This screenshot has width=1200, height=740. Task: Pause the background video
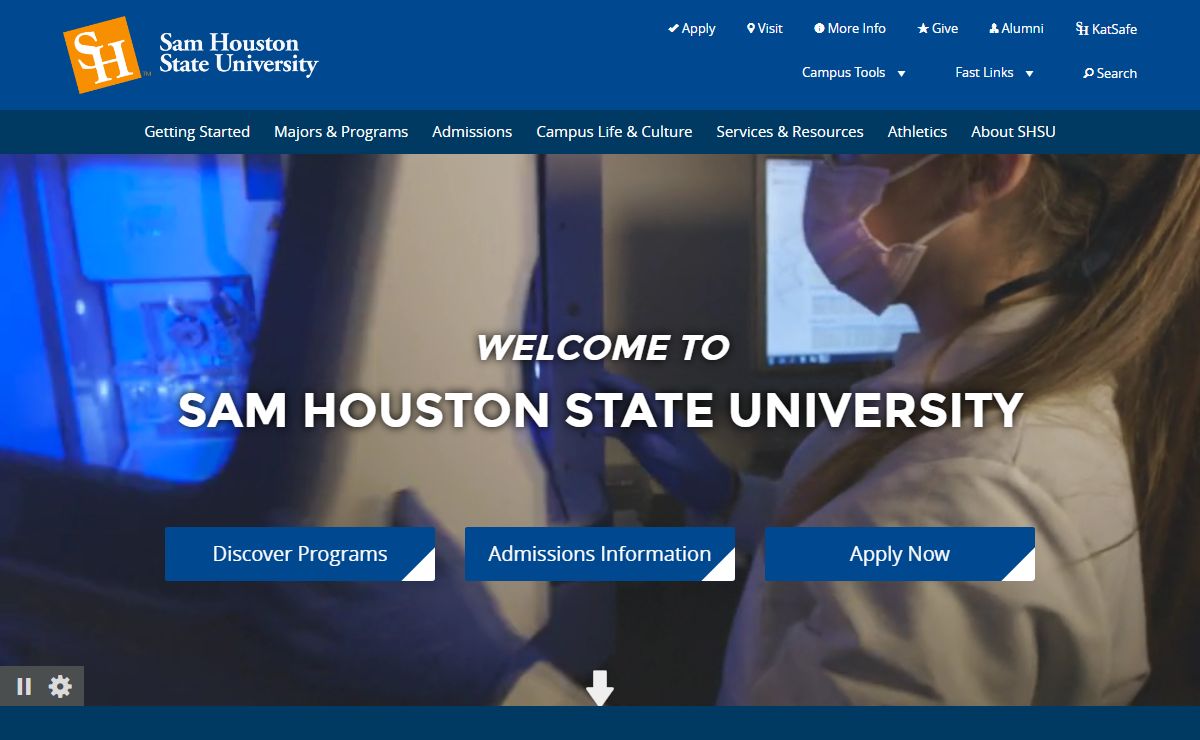(x=24, y=687)
